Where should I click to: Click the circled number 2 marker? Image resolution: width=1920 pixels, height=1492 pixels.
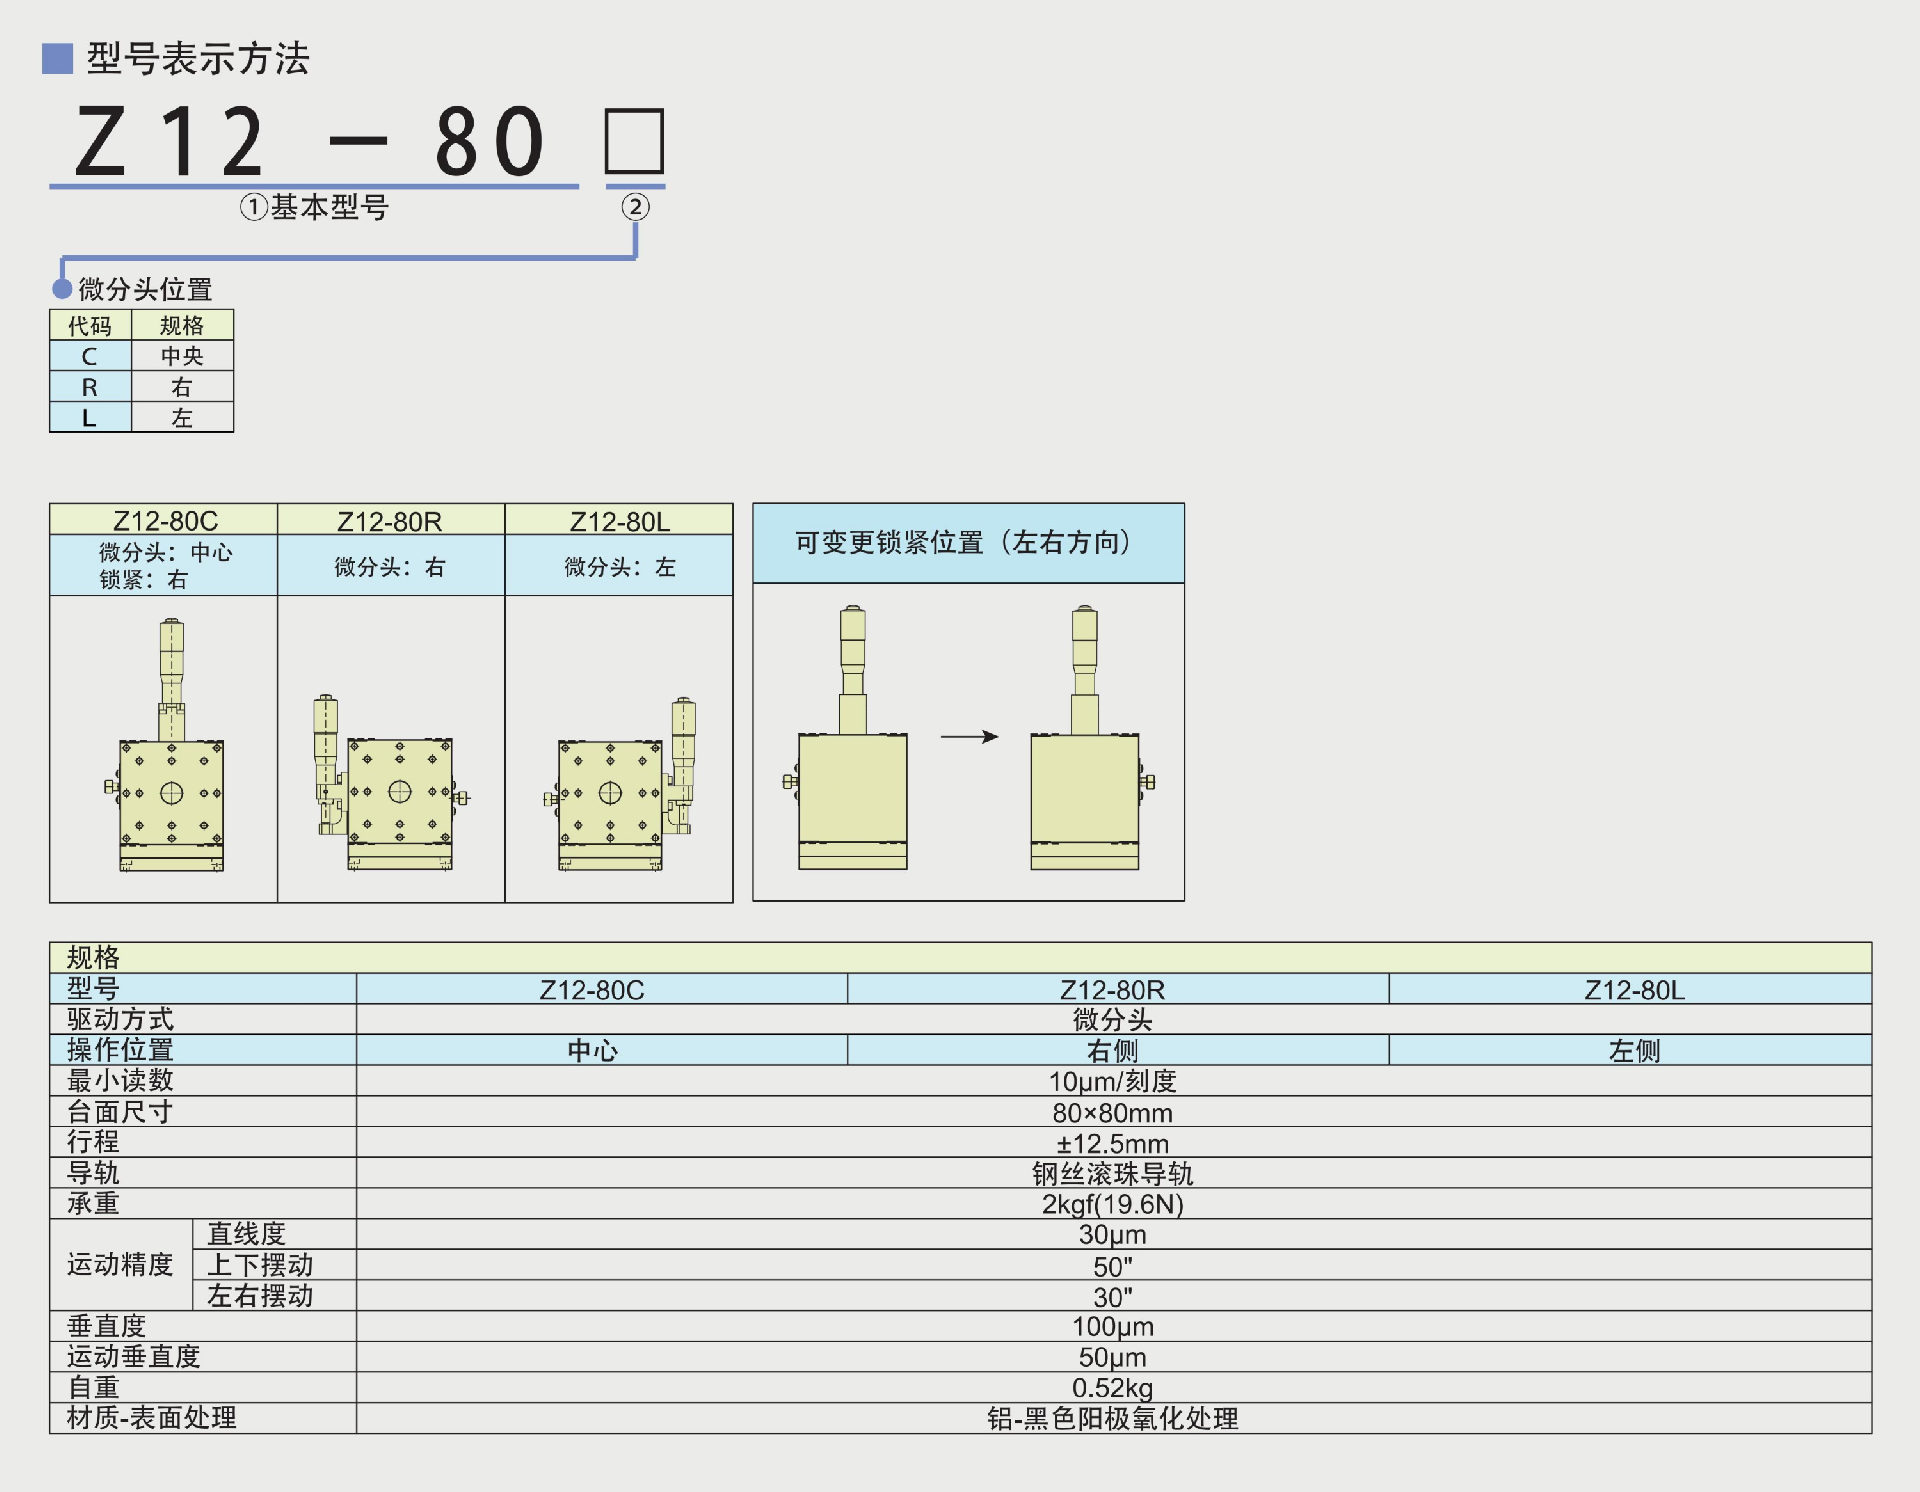635,207
